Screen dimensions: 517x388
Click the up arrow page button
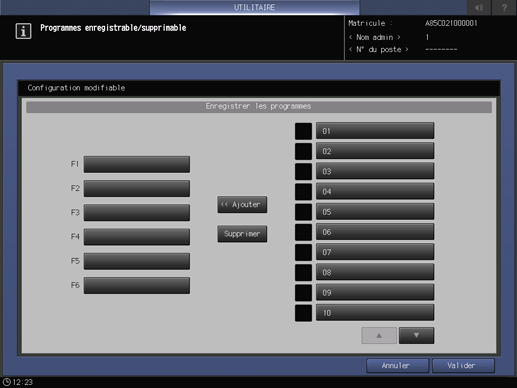click(379, 335)
